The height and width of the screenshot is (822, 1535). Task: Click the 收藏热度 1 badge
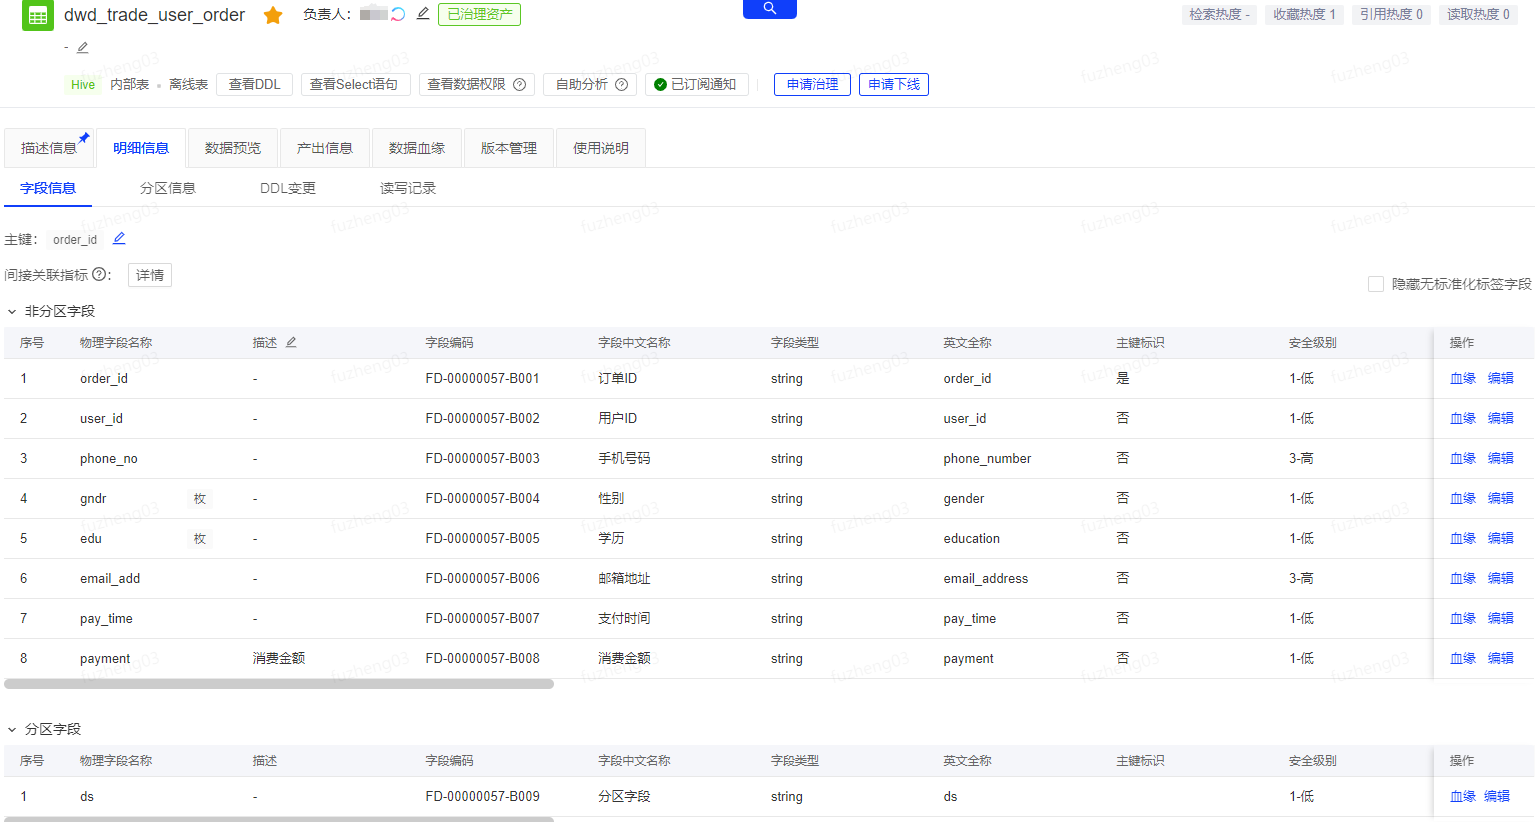tap(1304, 14)
